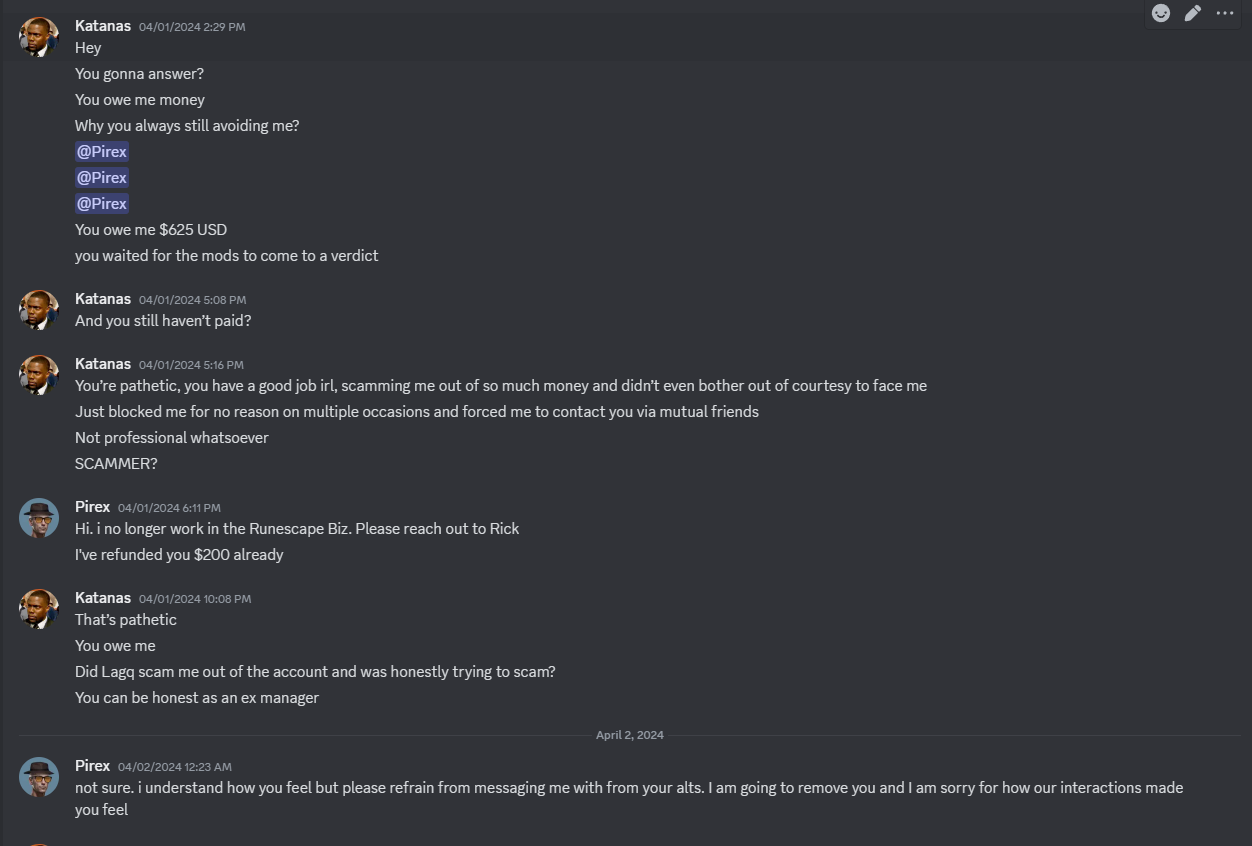
Task: Click the April 2, 2024 date divider
Action: click(x=629, y=735)
